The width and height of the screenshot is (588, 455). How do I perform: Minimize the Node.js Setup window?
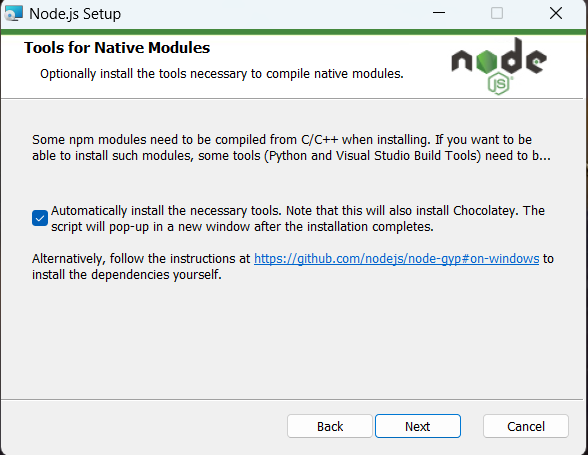pyautogui.click(x=439, y=13)
